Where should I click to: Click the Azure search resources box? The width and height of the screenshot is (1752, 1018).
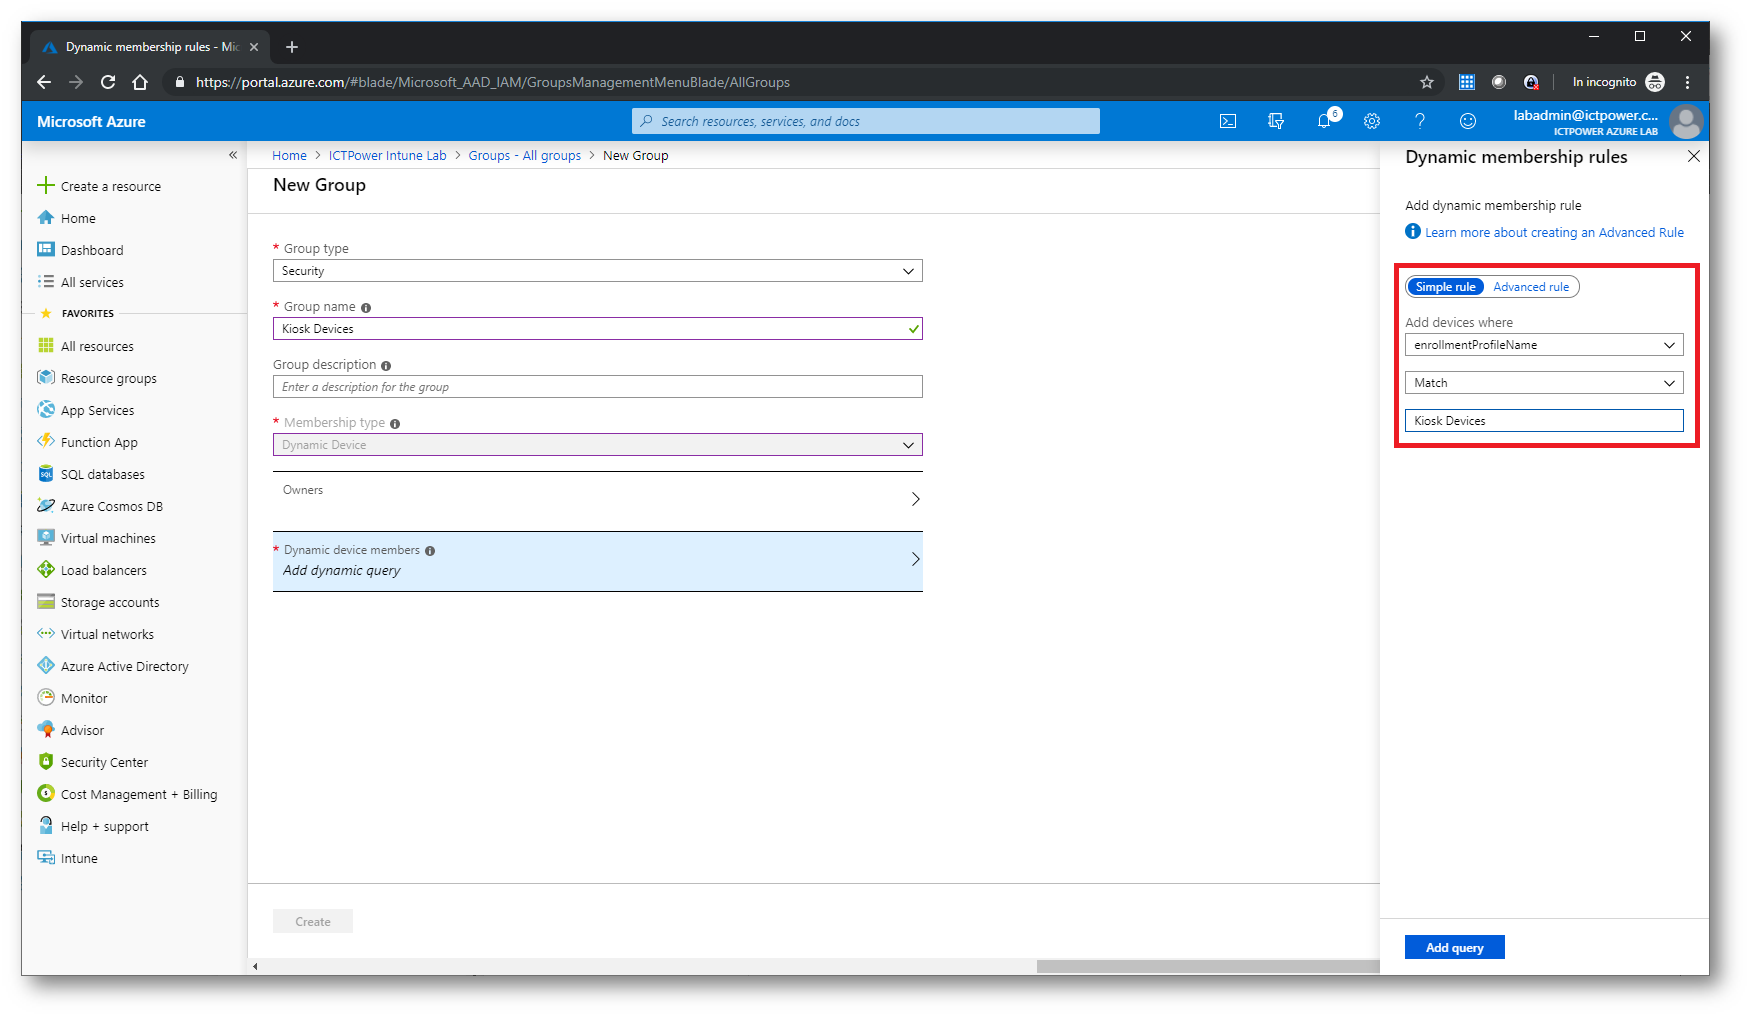[865, 121]
